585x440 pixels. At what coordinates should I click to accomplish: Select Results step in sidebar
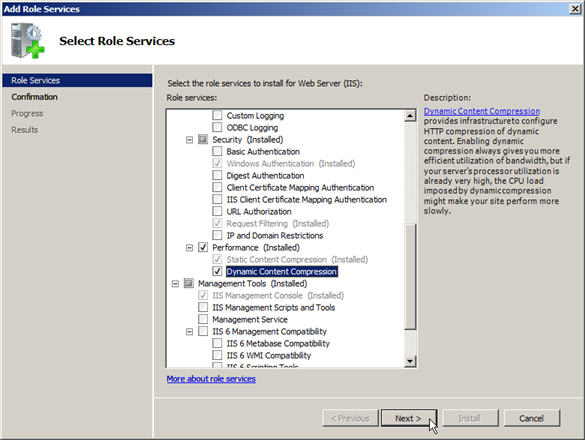(x=25, y=129)
